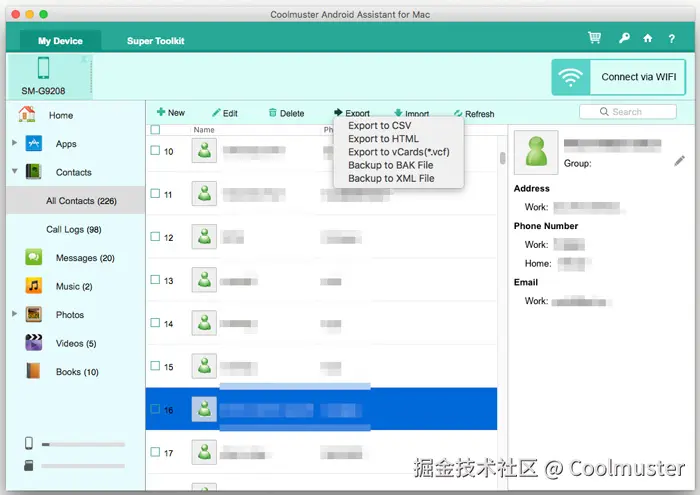Screen dimensions: 700x495
Task: Click the Edit toolbar button
Action: click(225, 113)
